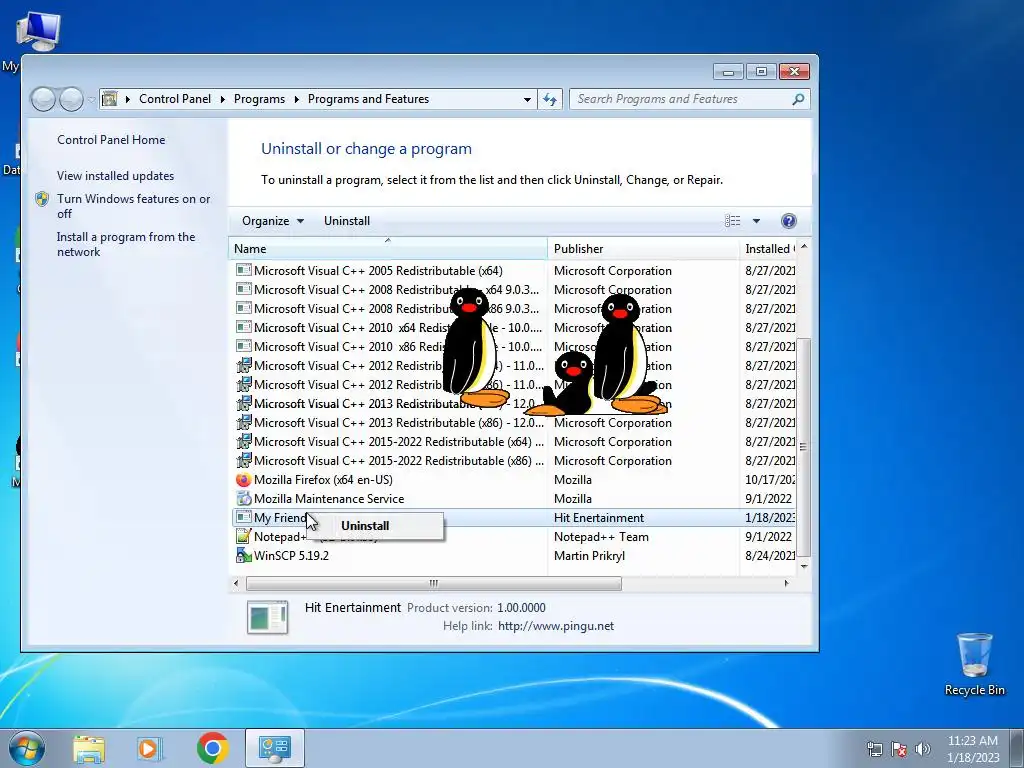This screenshot has height=768, width=1024.
Task: Open Install a program from the network
Action: point(126,244)
